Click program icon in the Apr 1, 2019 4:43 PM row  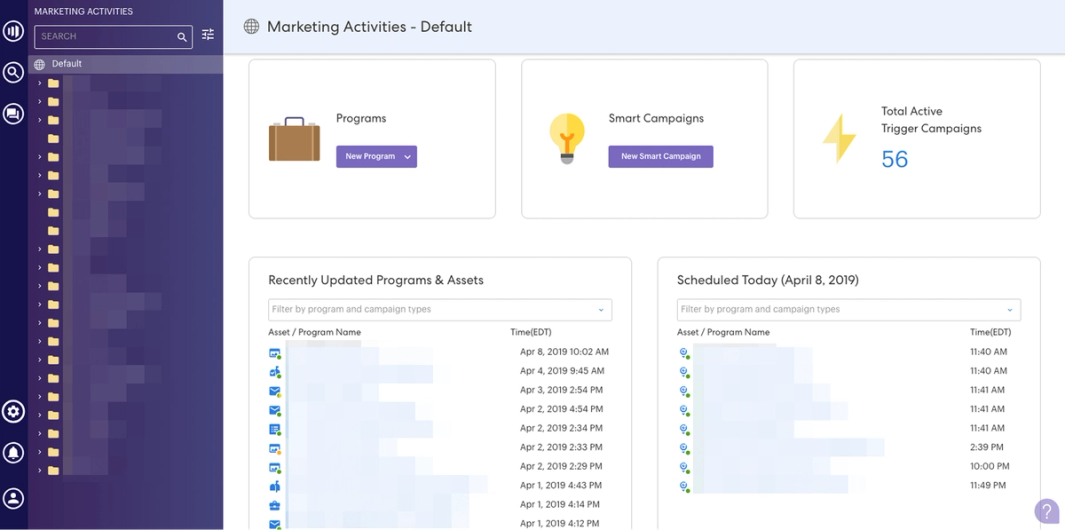tap(275, 487)
